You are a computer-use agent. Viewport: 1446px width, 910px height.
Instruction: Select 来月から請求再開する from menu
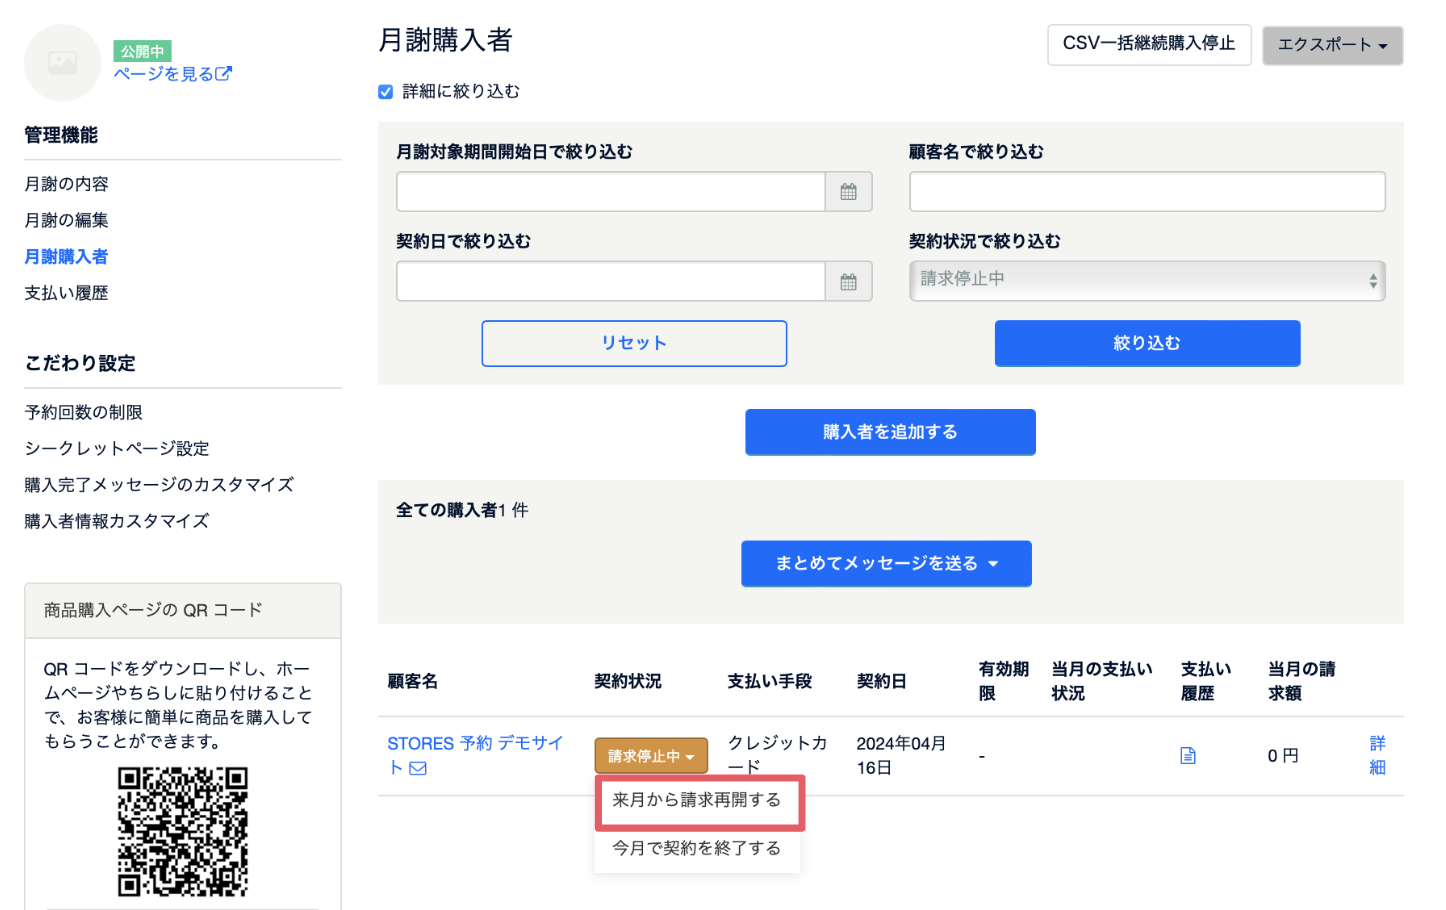point(697,800)
